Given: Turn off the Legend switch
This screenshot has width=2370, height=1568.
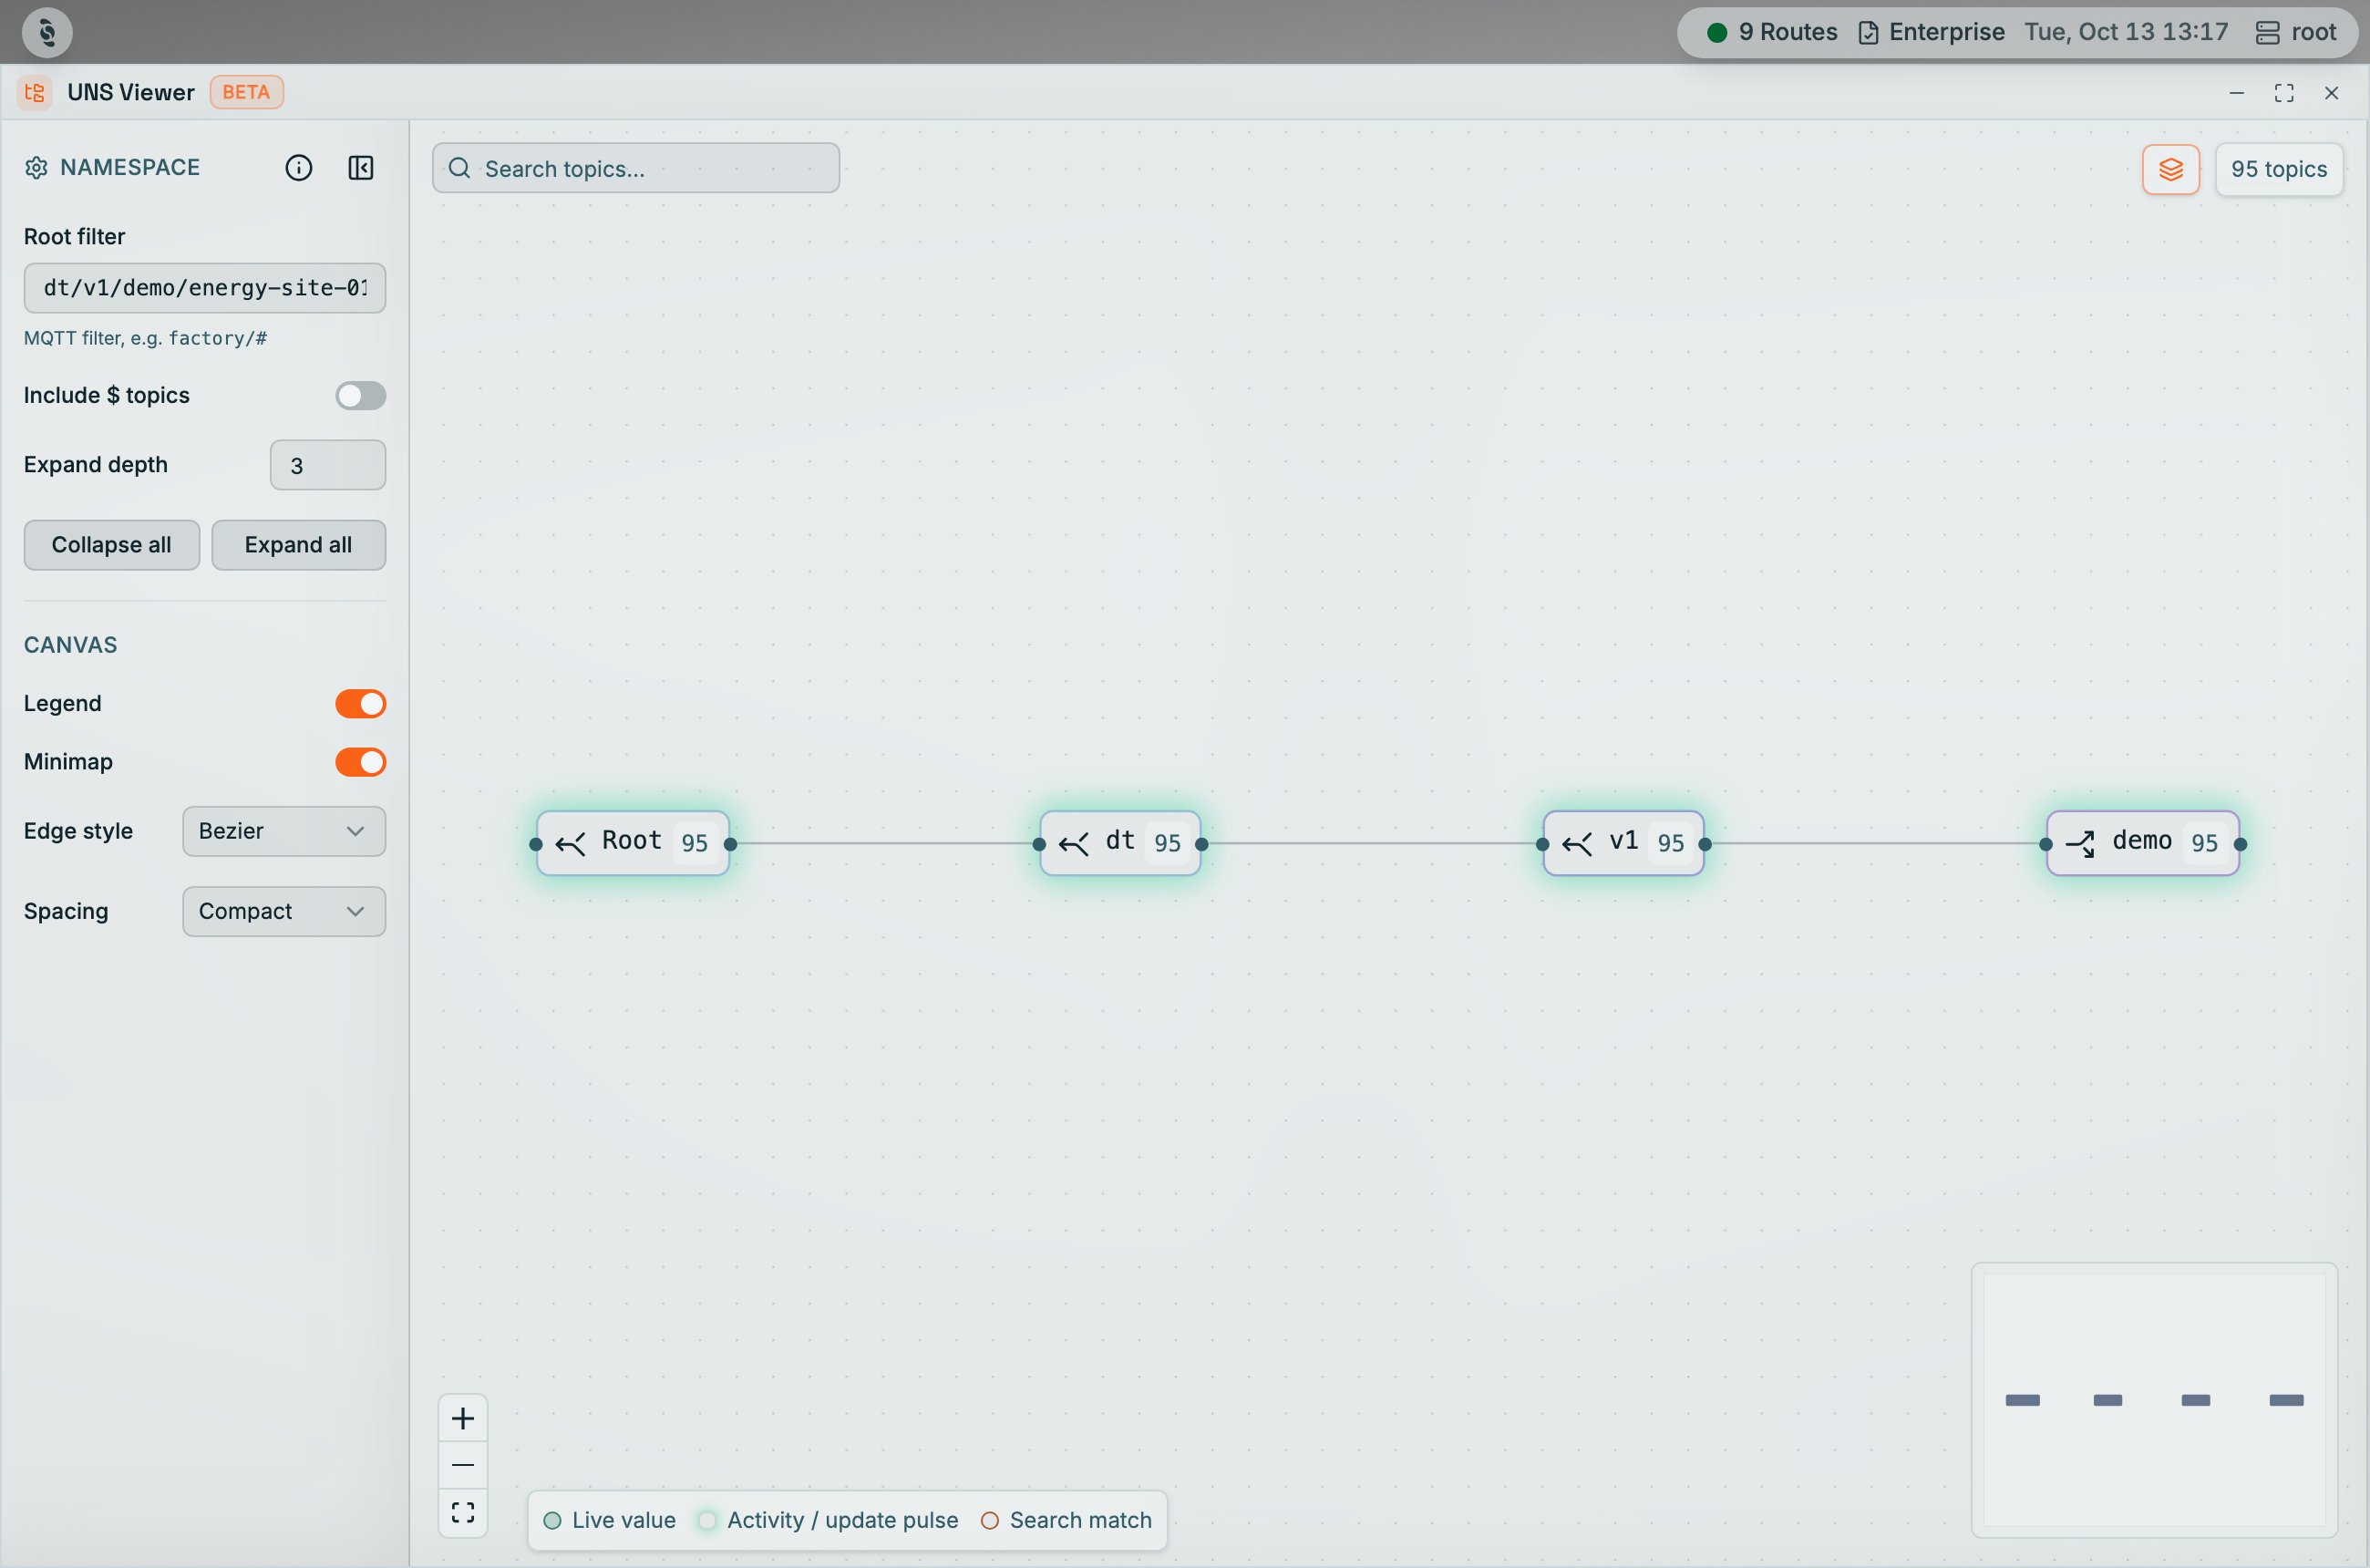Looking at the screenshot, I should point(360,704).
